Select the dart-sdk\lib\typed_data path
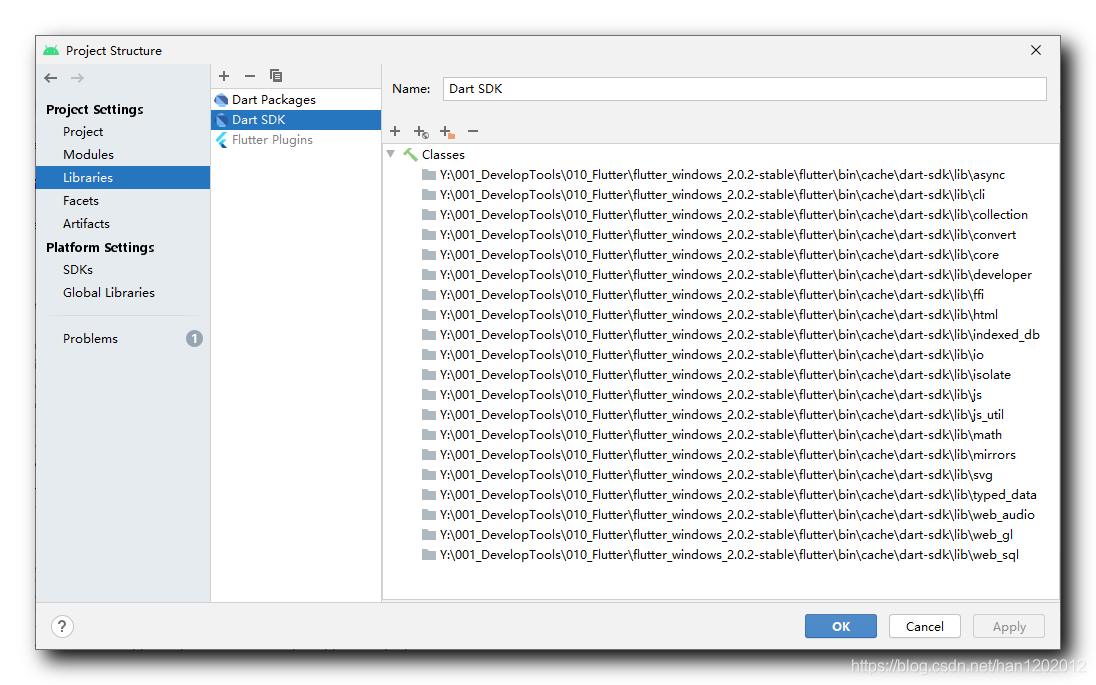 pyautogui.click(x=738, y=495)
